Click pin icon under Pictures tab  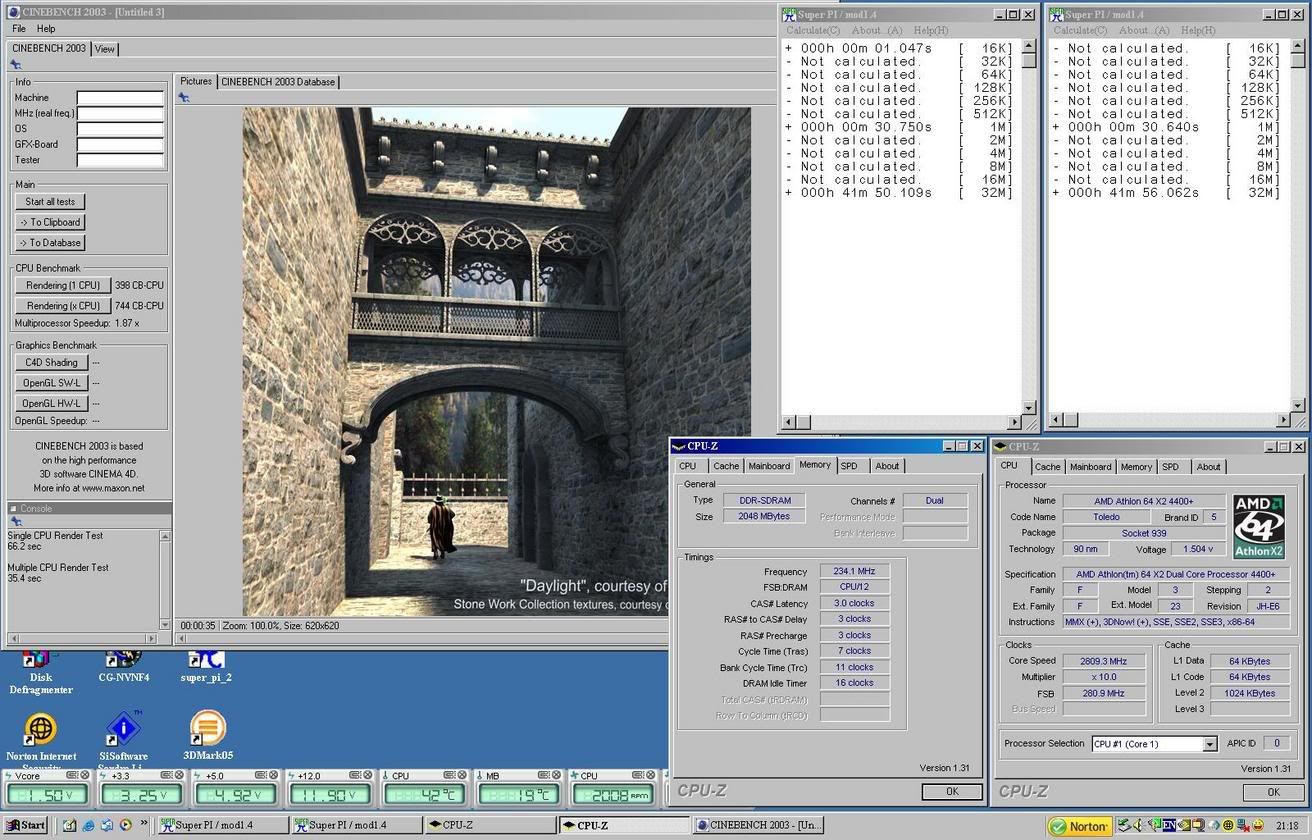pos(184,98)
